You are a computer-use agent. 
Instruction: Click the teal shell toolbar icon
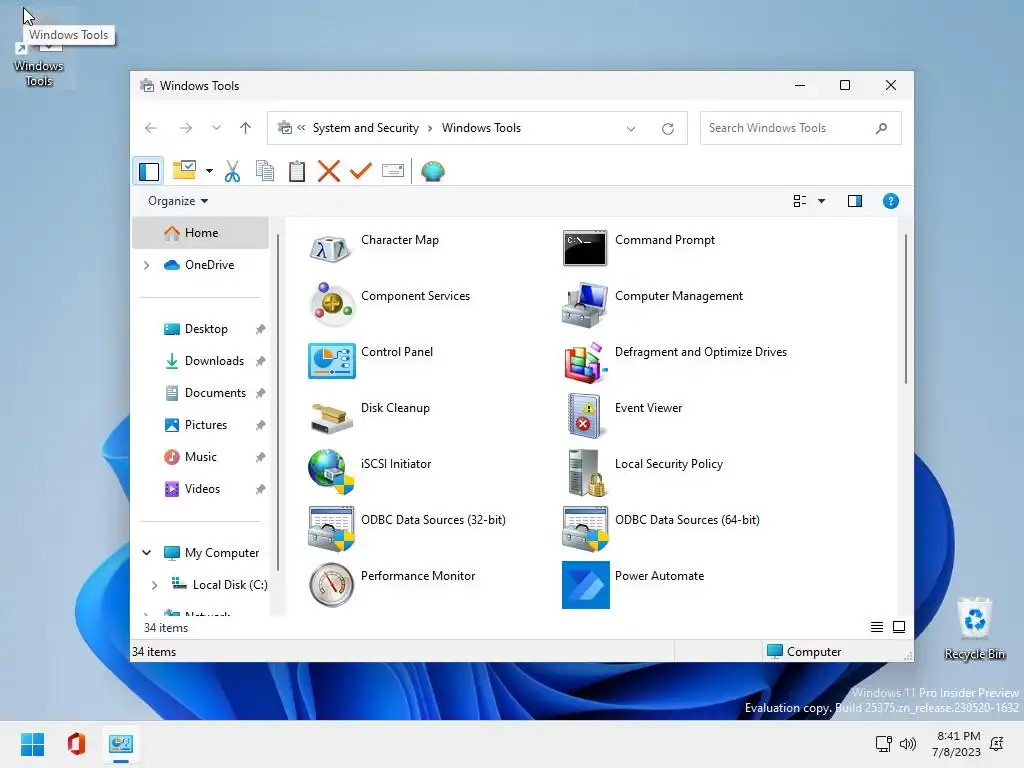(432, 171)
